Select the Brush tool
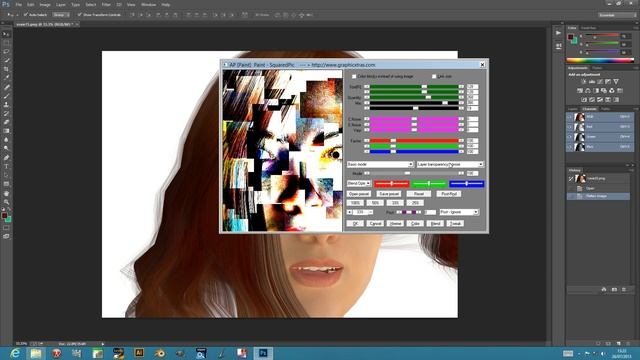Image resolution: width=640 pixels, height=360 pixels. [6, 96]
